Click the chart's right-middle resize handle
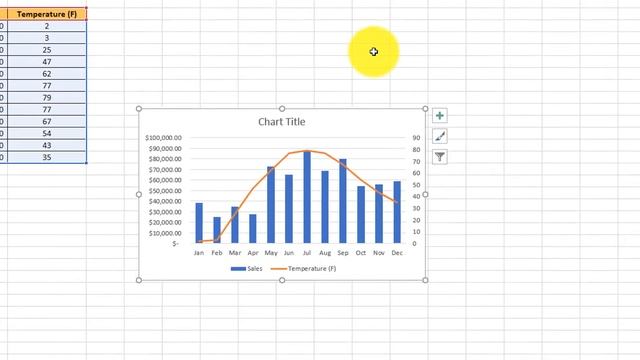The height and width of the screenshot is (360, 640). pos(425,194)
